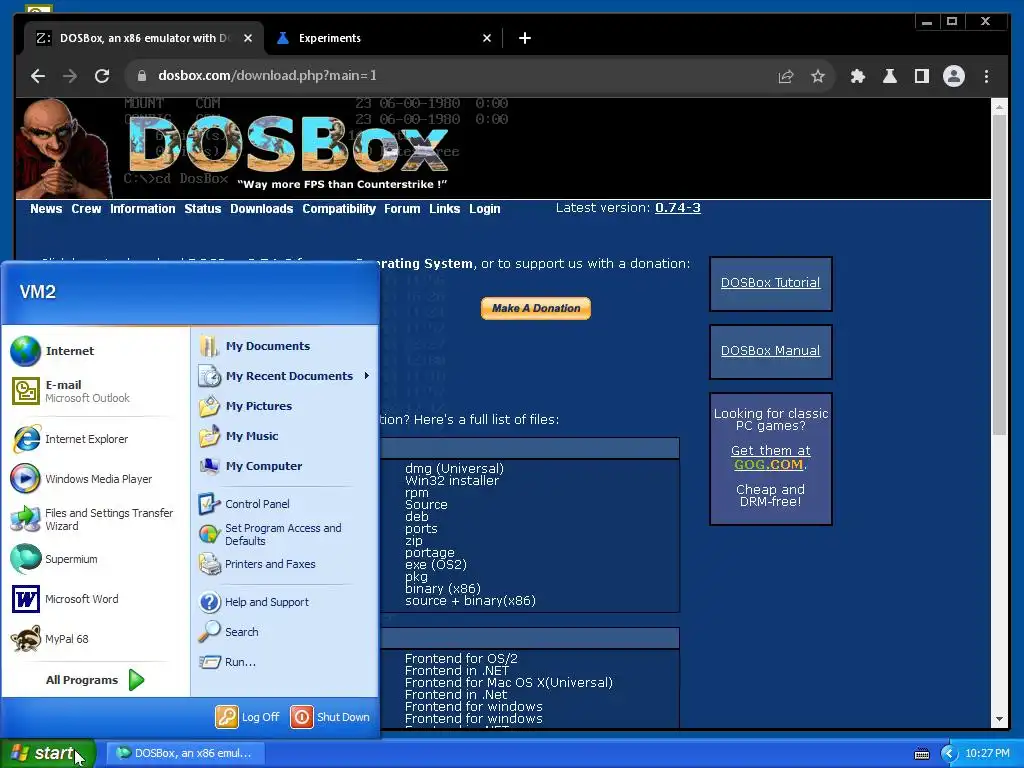Image resolution: width=1024 pixels, height=768 pixels.
Task: Open the Links page
Action: point(444,209)
